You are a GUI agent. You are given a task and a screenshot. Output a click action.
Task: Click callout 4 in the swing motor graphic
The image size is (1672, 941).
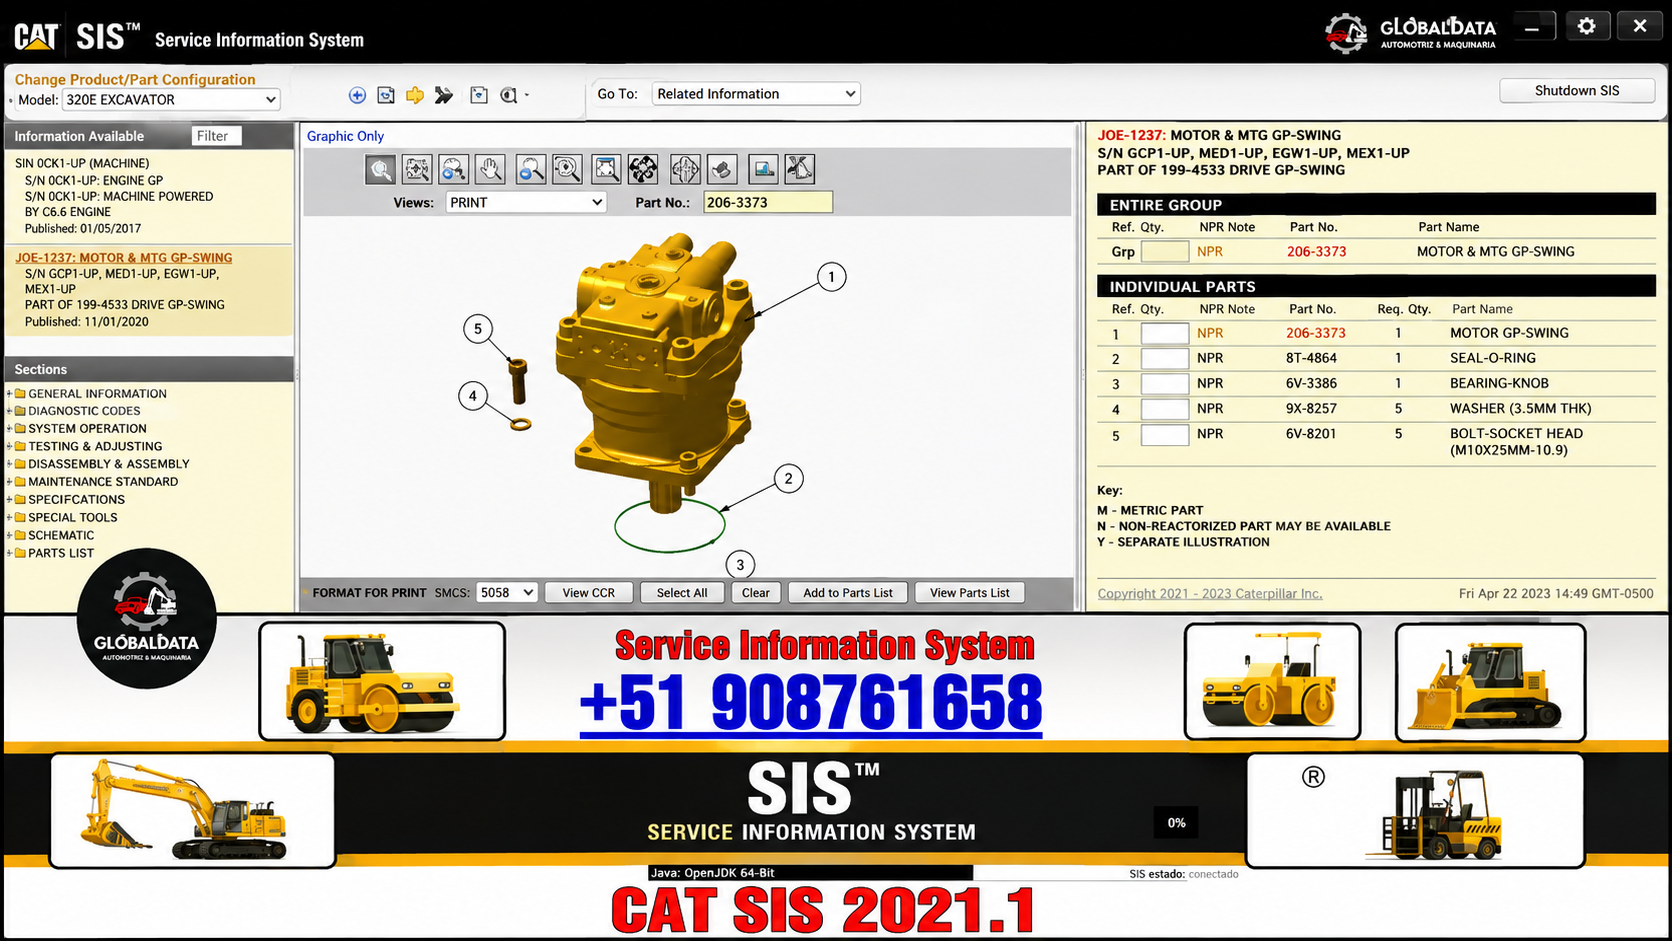point(473,396)
